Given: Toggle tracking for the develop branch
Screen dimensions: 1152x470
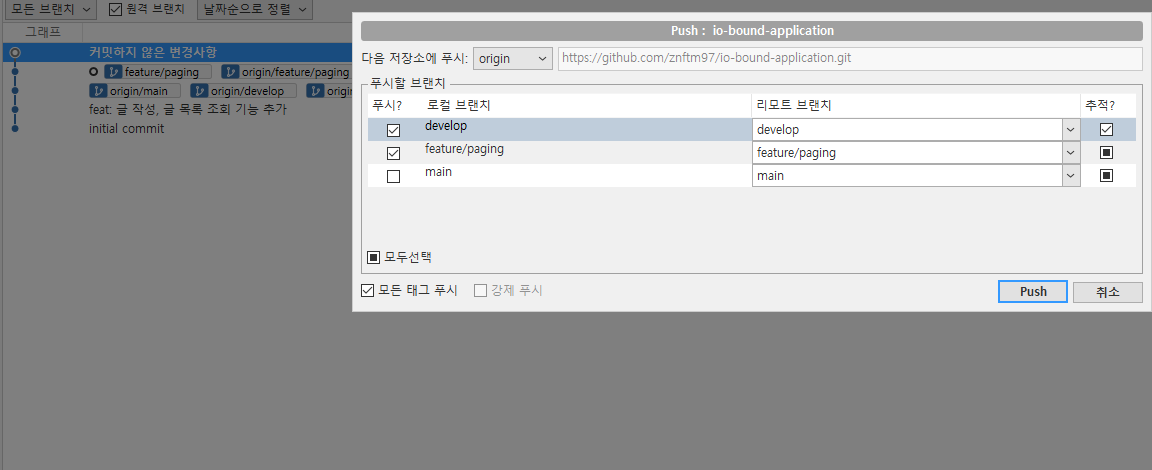Looking at the screenshot, I should [x=1106, y=129].
